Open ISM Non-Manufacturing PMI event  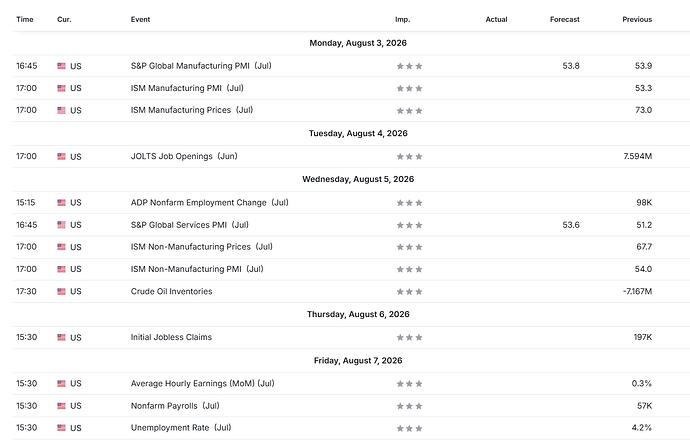(197, 269)
